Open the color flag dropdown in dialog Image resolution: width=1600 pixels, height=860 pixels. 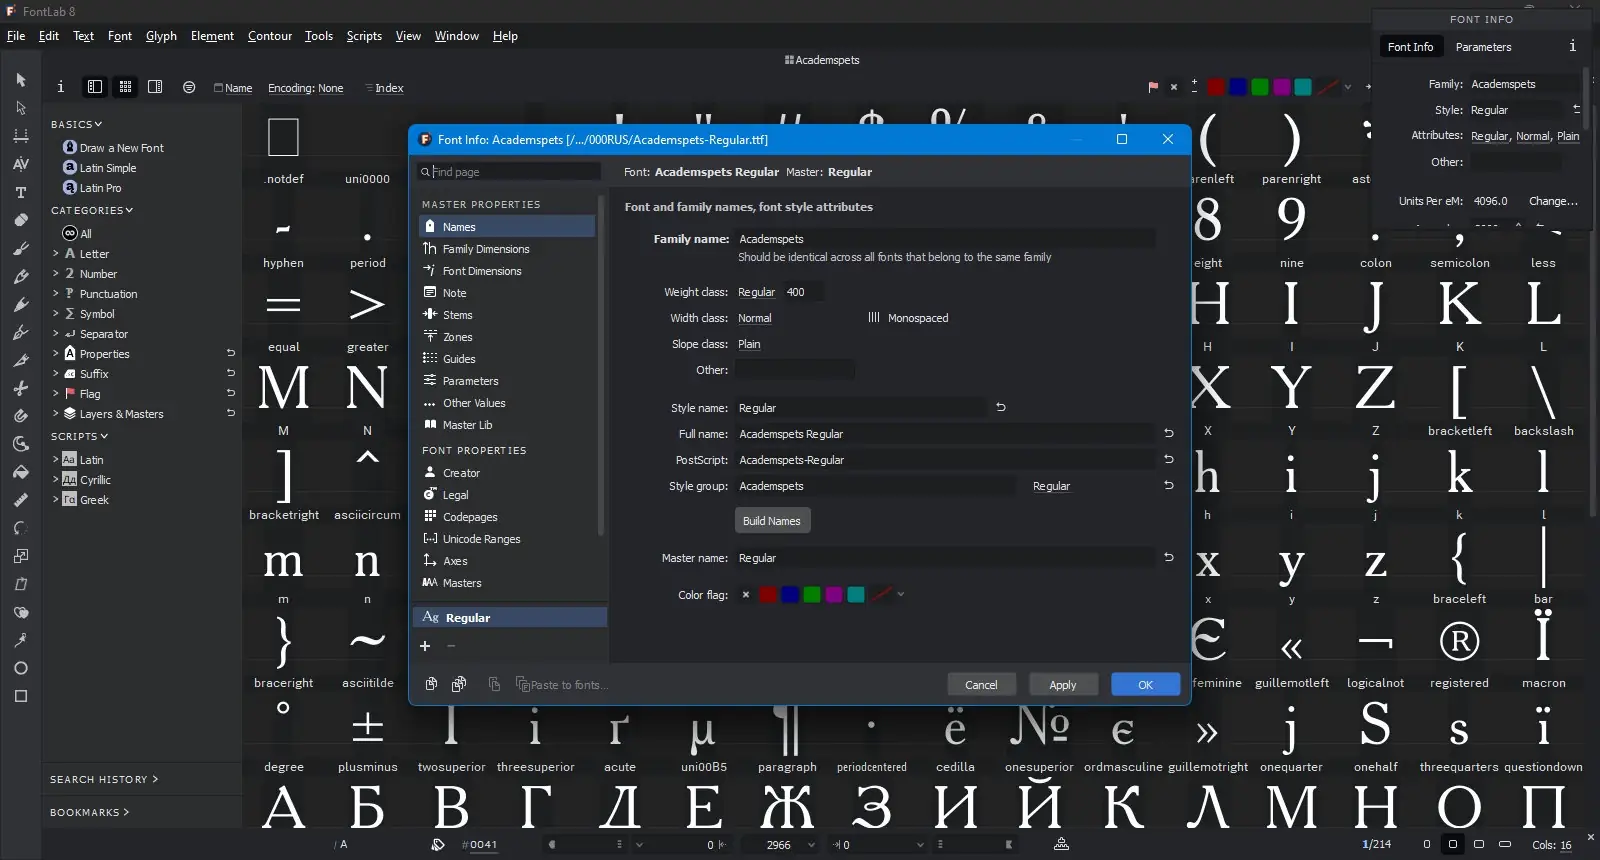901,595
